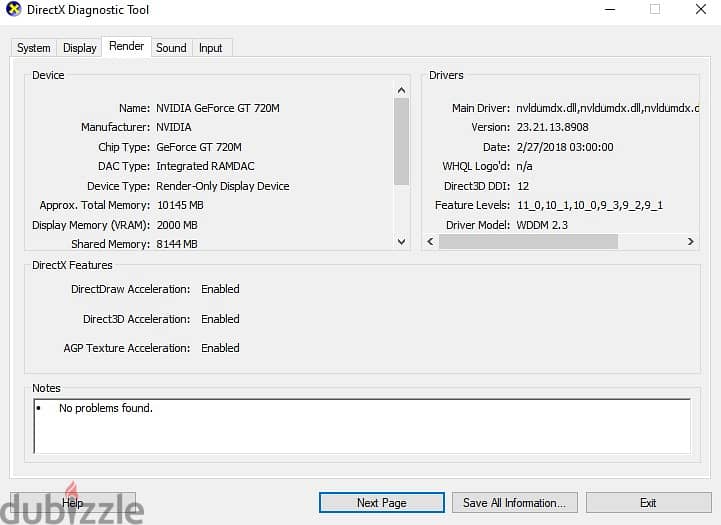This screenshot has width=721, height=525.
Task: Click Approx. Total Memory value 10145 MB
Action: 180,205
